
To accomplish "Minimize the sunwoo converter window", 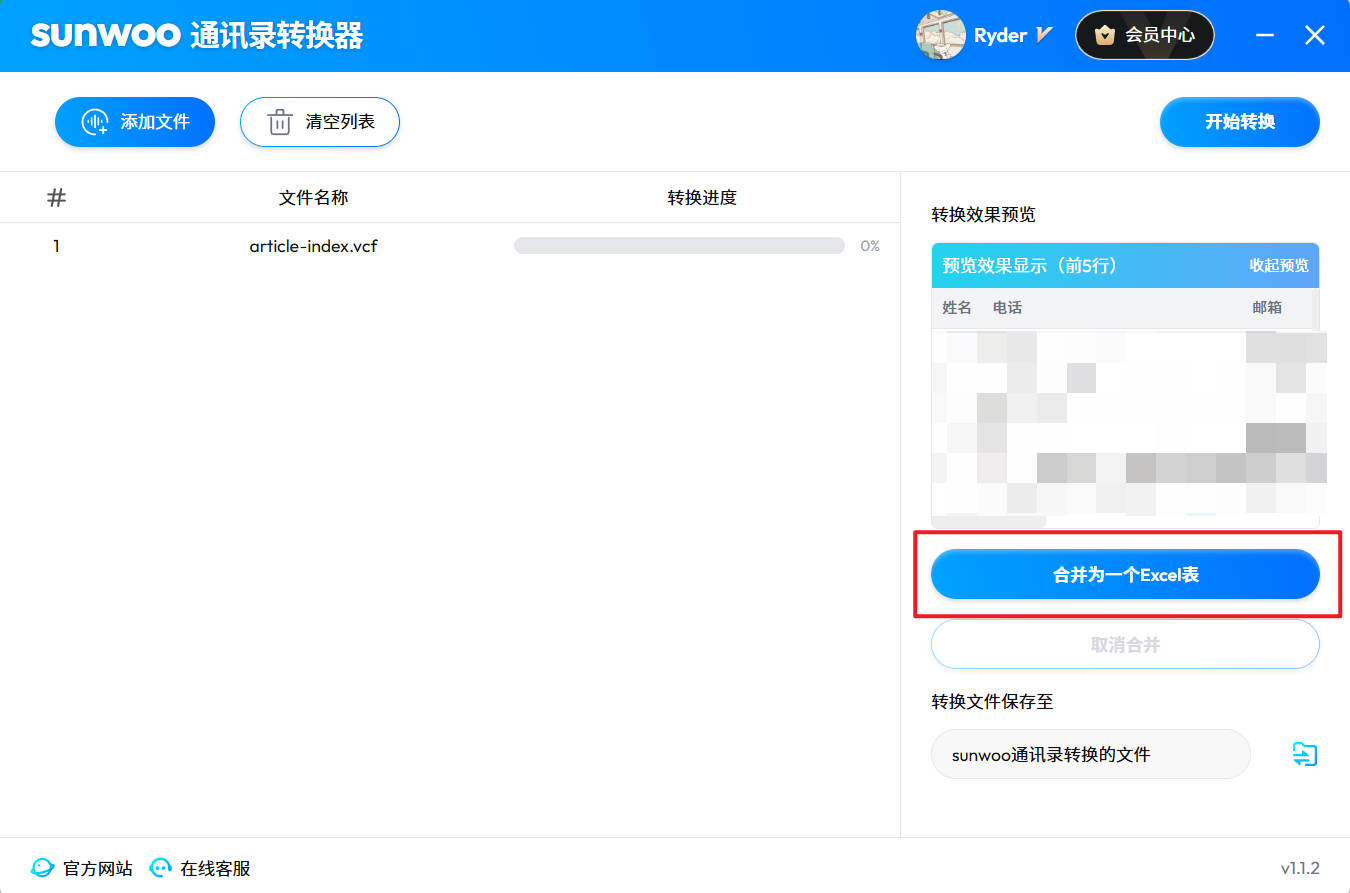I will pyautogui.click(x=1265, y=35).
